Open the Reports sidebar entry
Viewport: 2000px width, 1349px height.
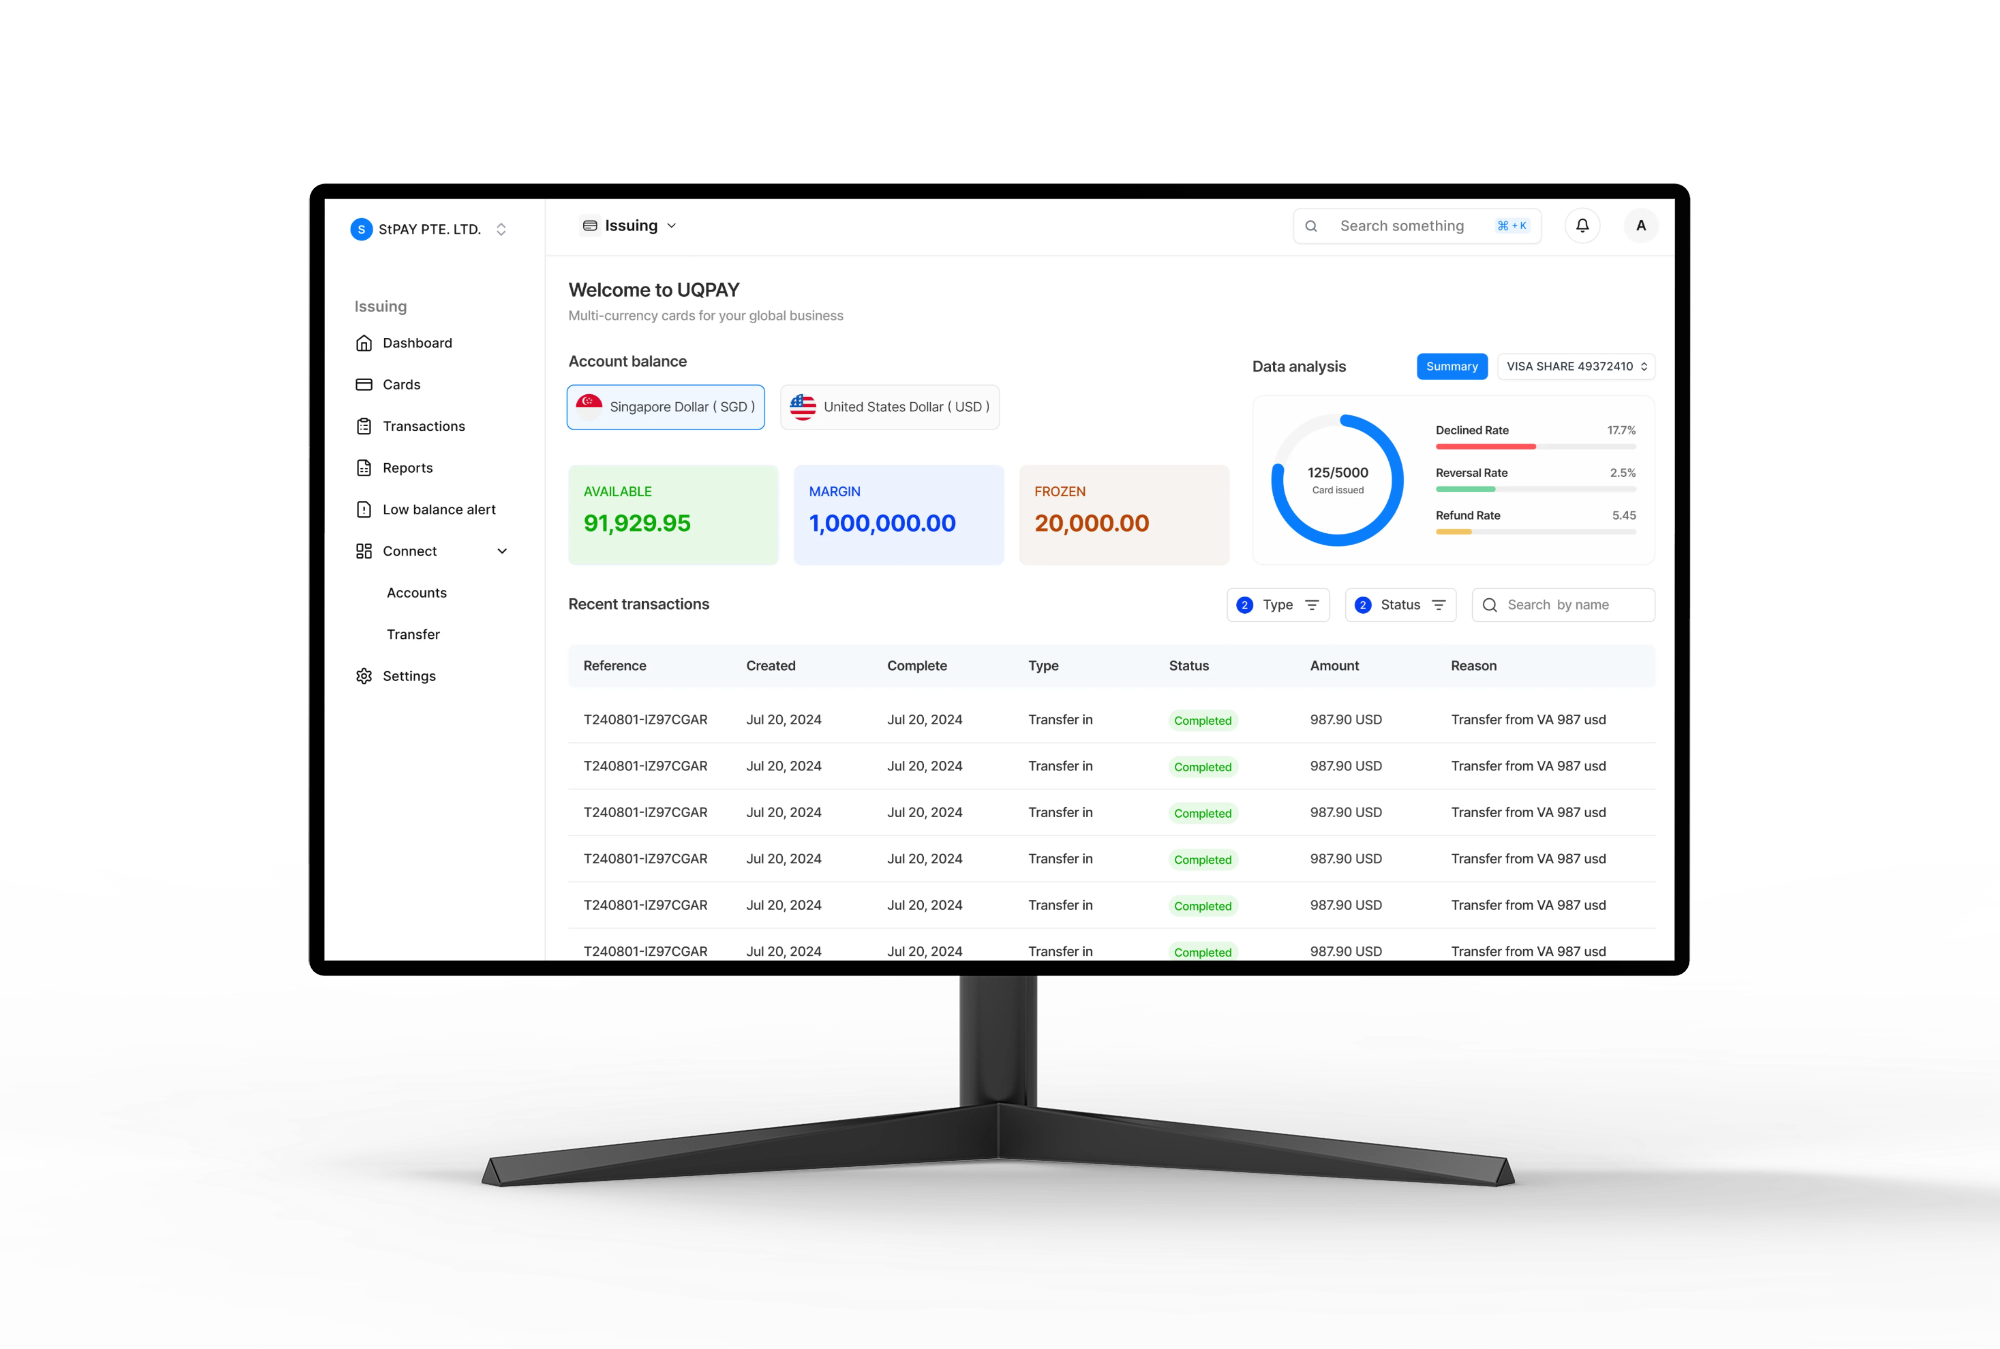pos(408,468)
